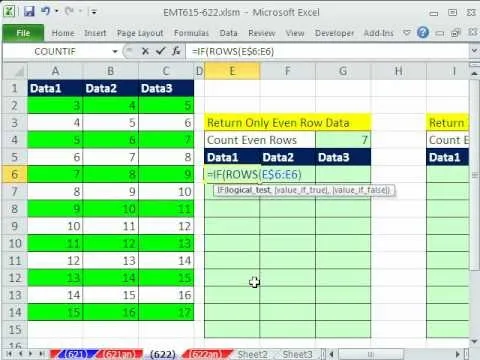
Task: Select the Sheet2 worksheet tab
Action: (252, 354)
